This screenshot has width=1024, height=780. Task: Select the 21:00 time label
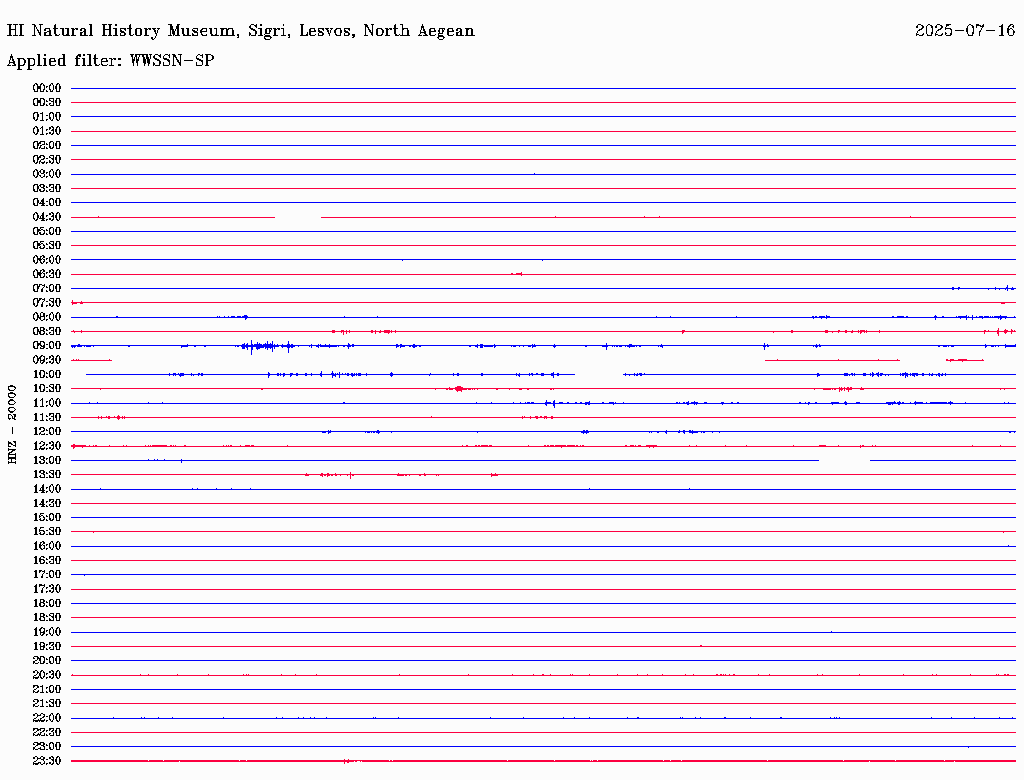click(x=47, y=689)
